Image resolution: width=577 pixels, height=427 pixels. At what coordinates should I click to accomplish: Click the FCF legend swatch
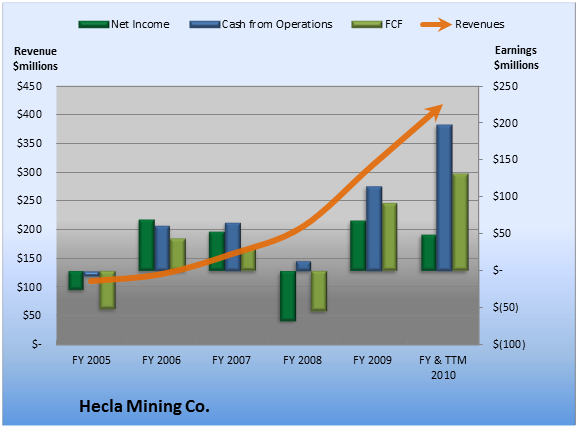point(367,25)
